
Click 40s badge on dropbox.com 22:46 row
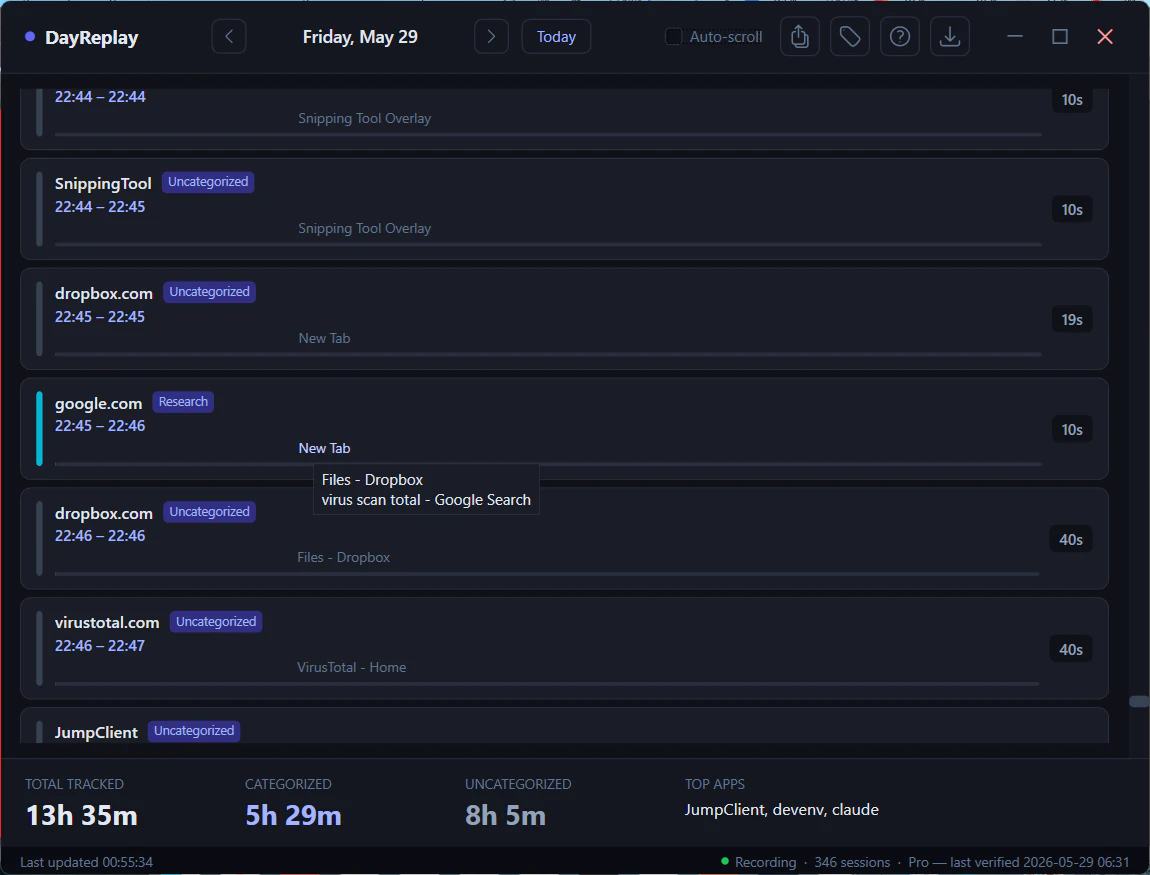(x=1071, y=540)
